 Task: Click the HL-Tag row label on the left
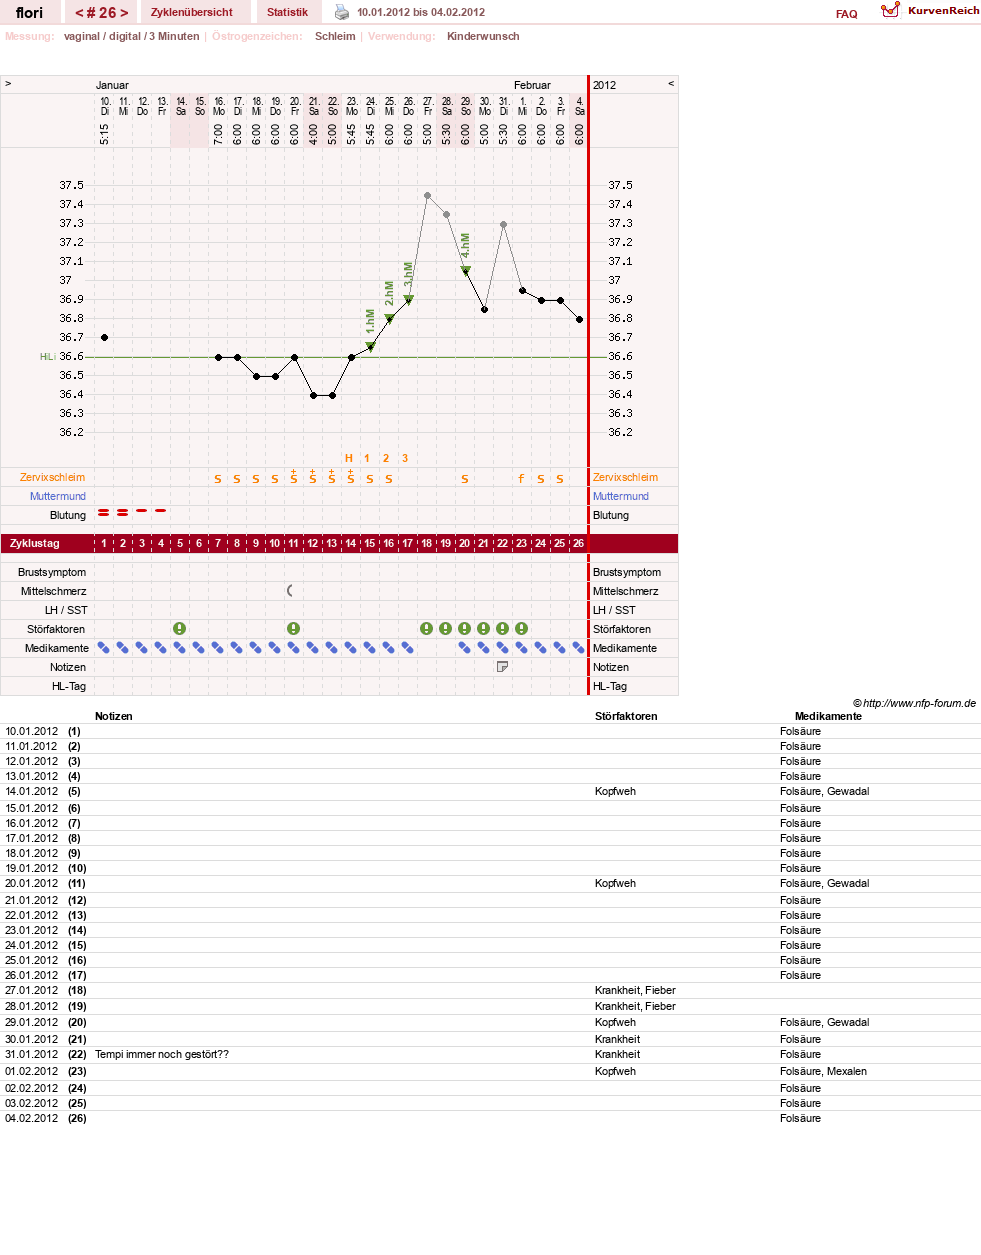point(69,686)
